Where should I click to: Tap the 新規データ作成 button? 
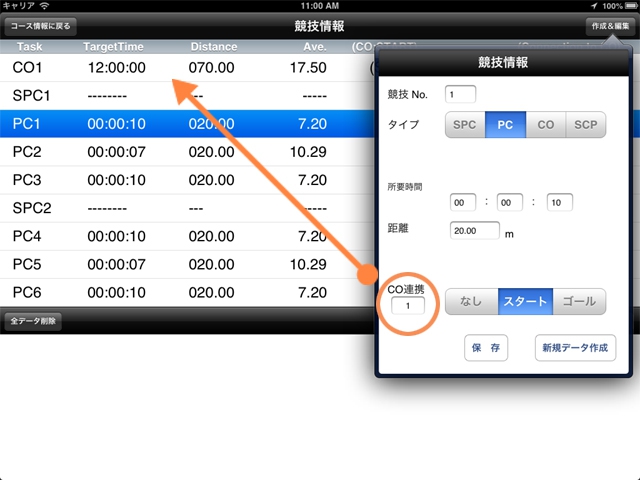tap(575, 347)
